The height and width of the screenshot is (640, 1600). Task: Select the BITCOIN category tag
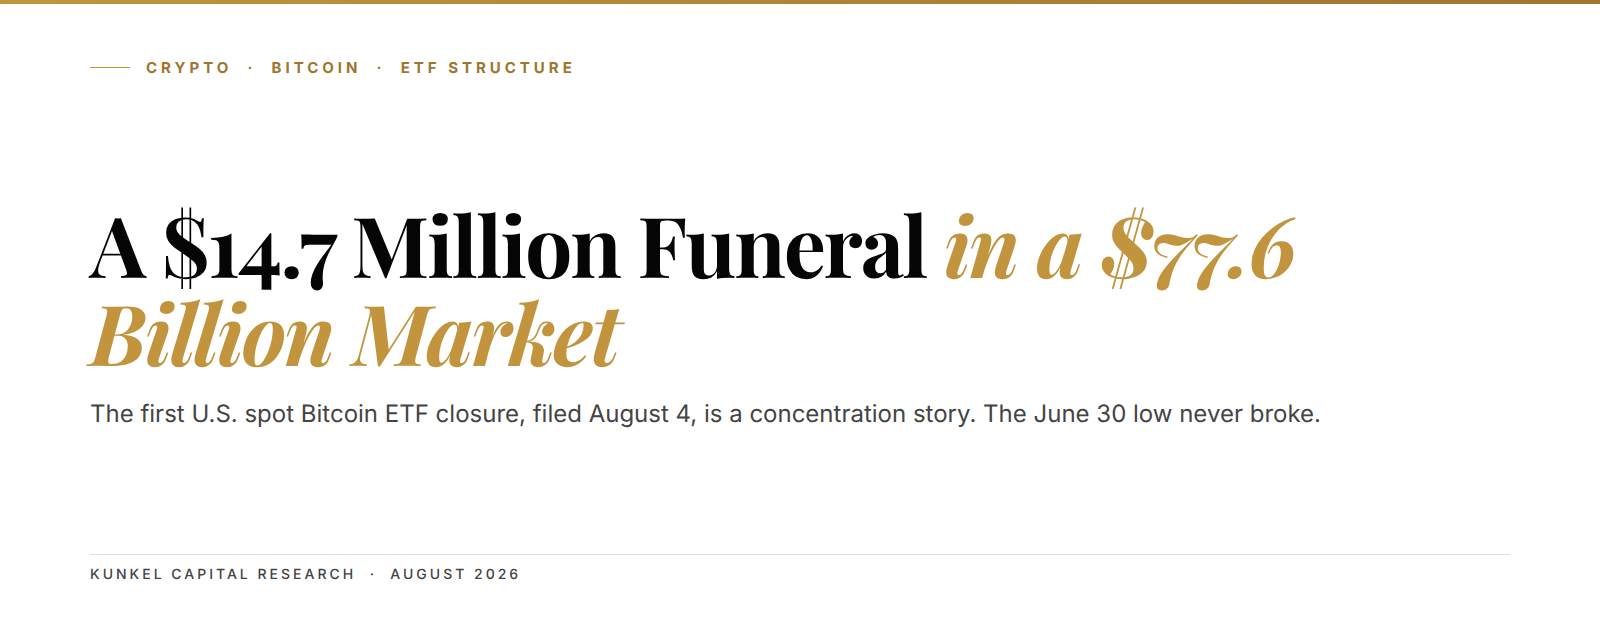(315, 68)
